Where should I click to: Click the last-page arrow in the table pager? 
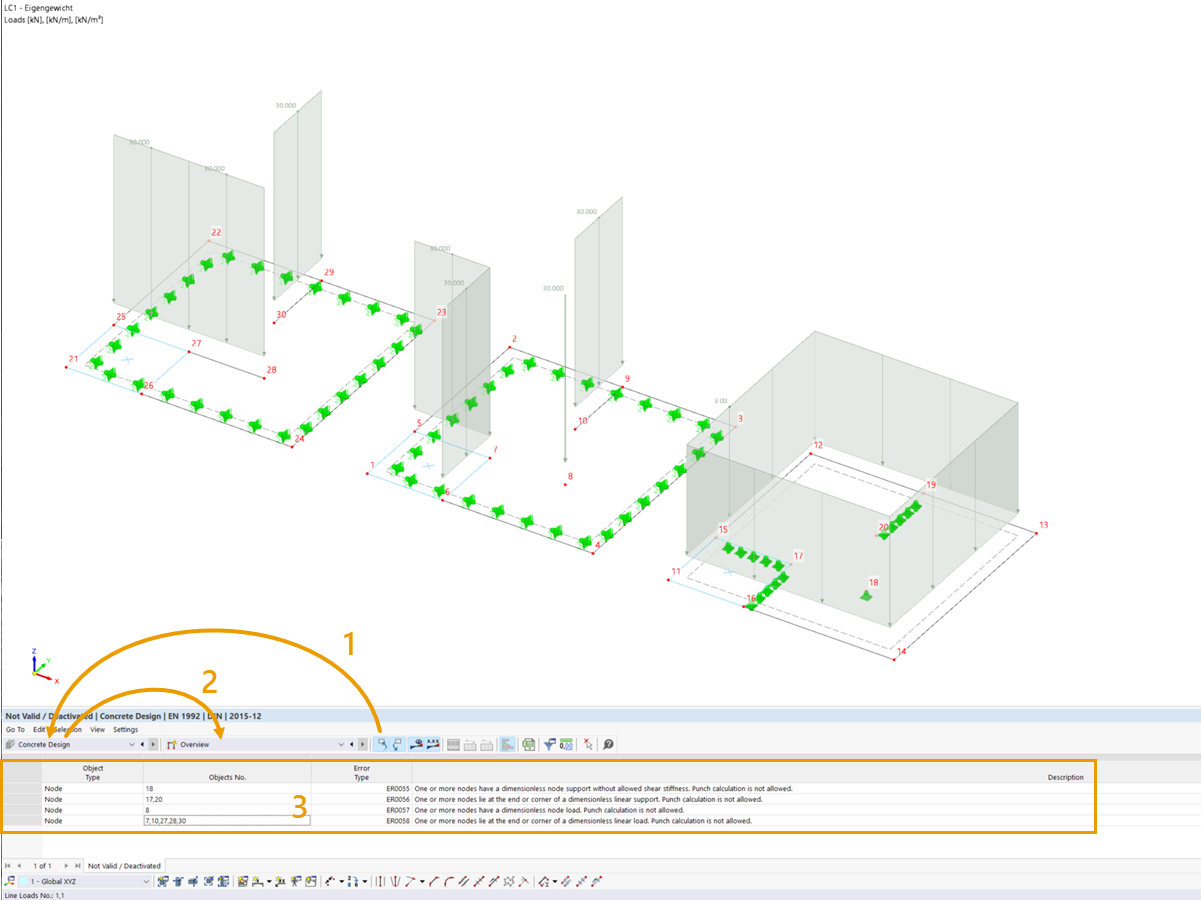[77, 863]
